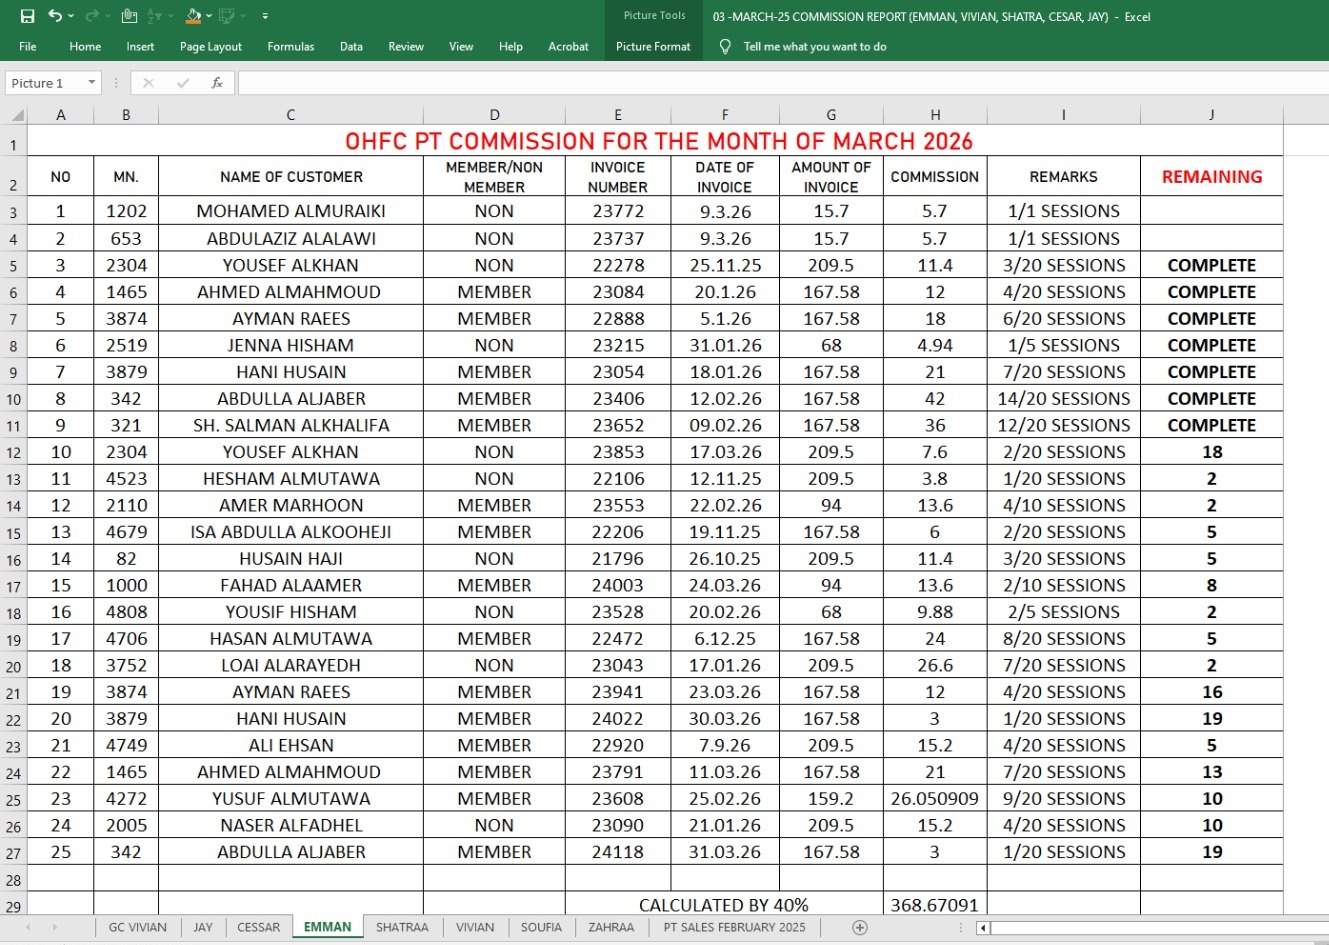Image resolution: width=1329 pixels, height=945 pixels.
Task: Open the Insert Function fx button
Action: [x=217, y=83]
